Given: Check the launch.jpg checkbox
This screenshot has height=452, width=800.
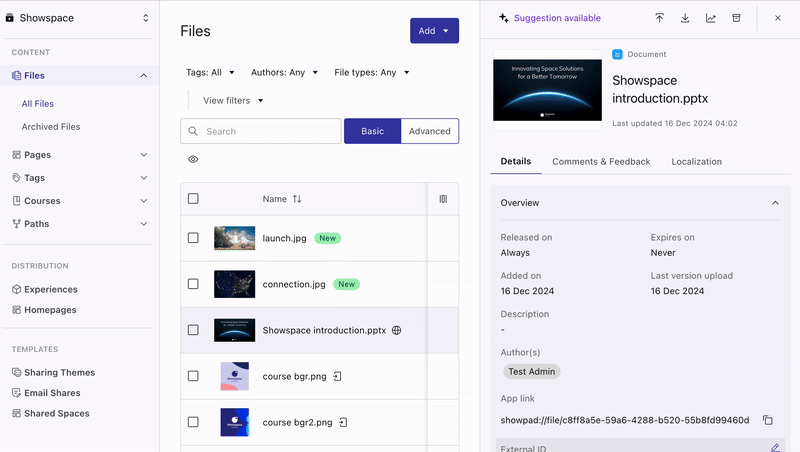Looking at the screenshot, I should [x=193, y=238].
